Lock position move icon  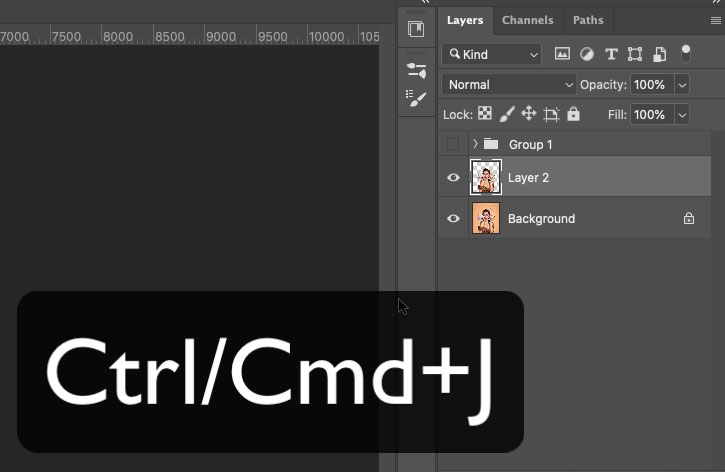pos(528,113)
